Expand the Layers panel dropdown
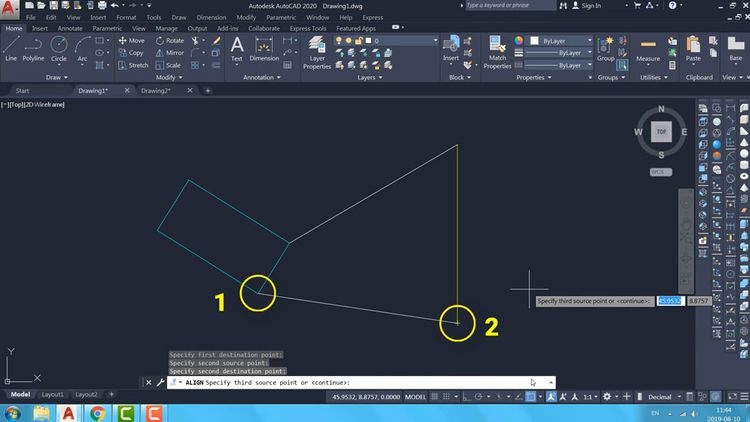 tap(370, 78)
